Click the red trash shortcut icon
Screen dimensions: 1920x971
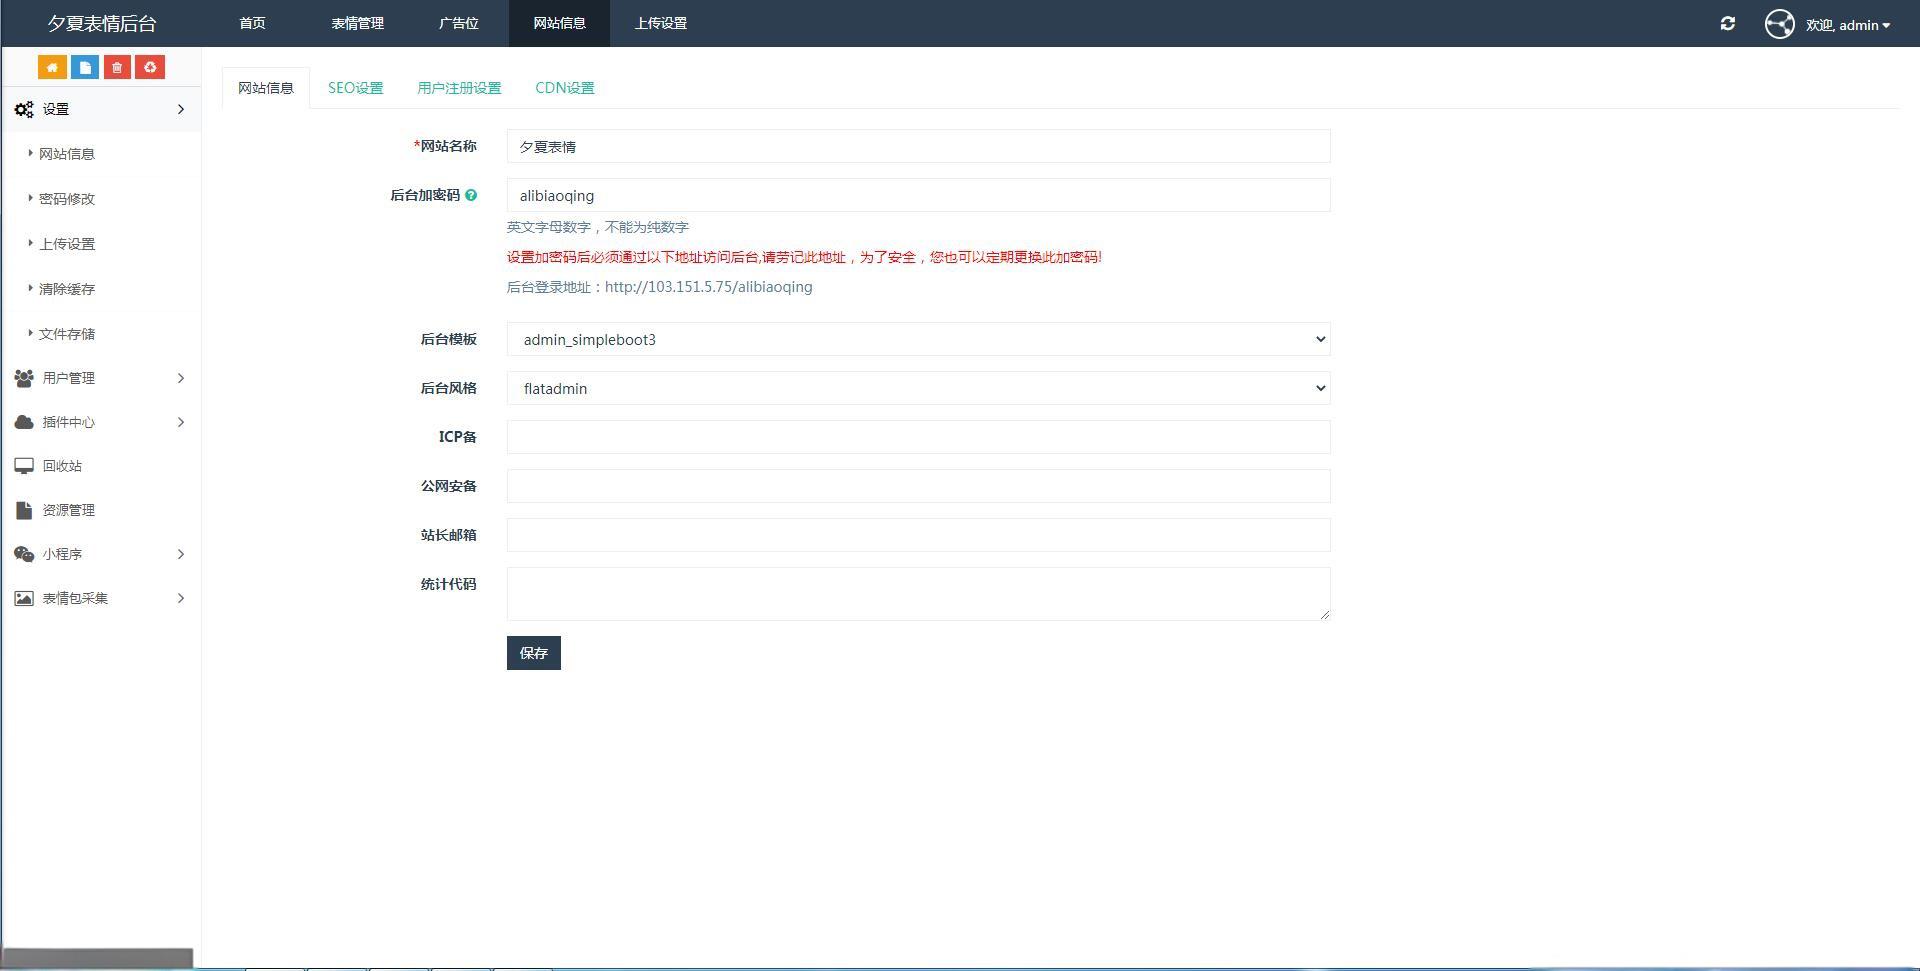pos(117,67)
